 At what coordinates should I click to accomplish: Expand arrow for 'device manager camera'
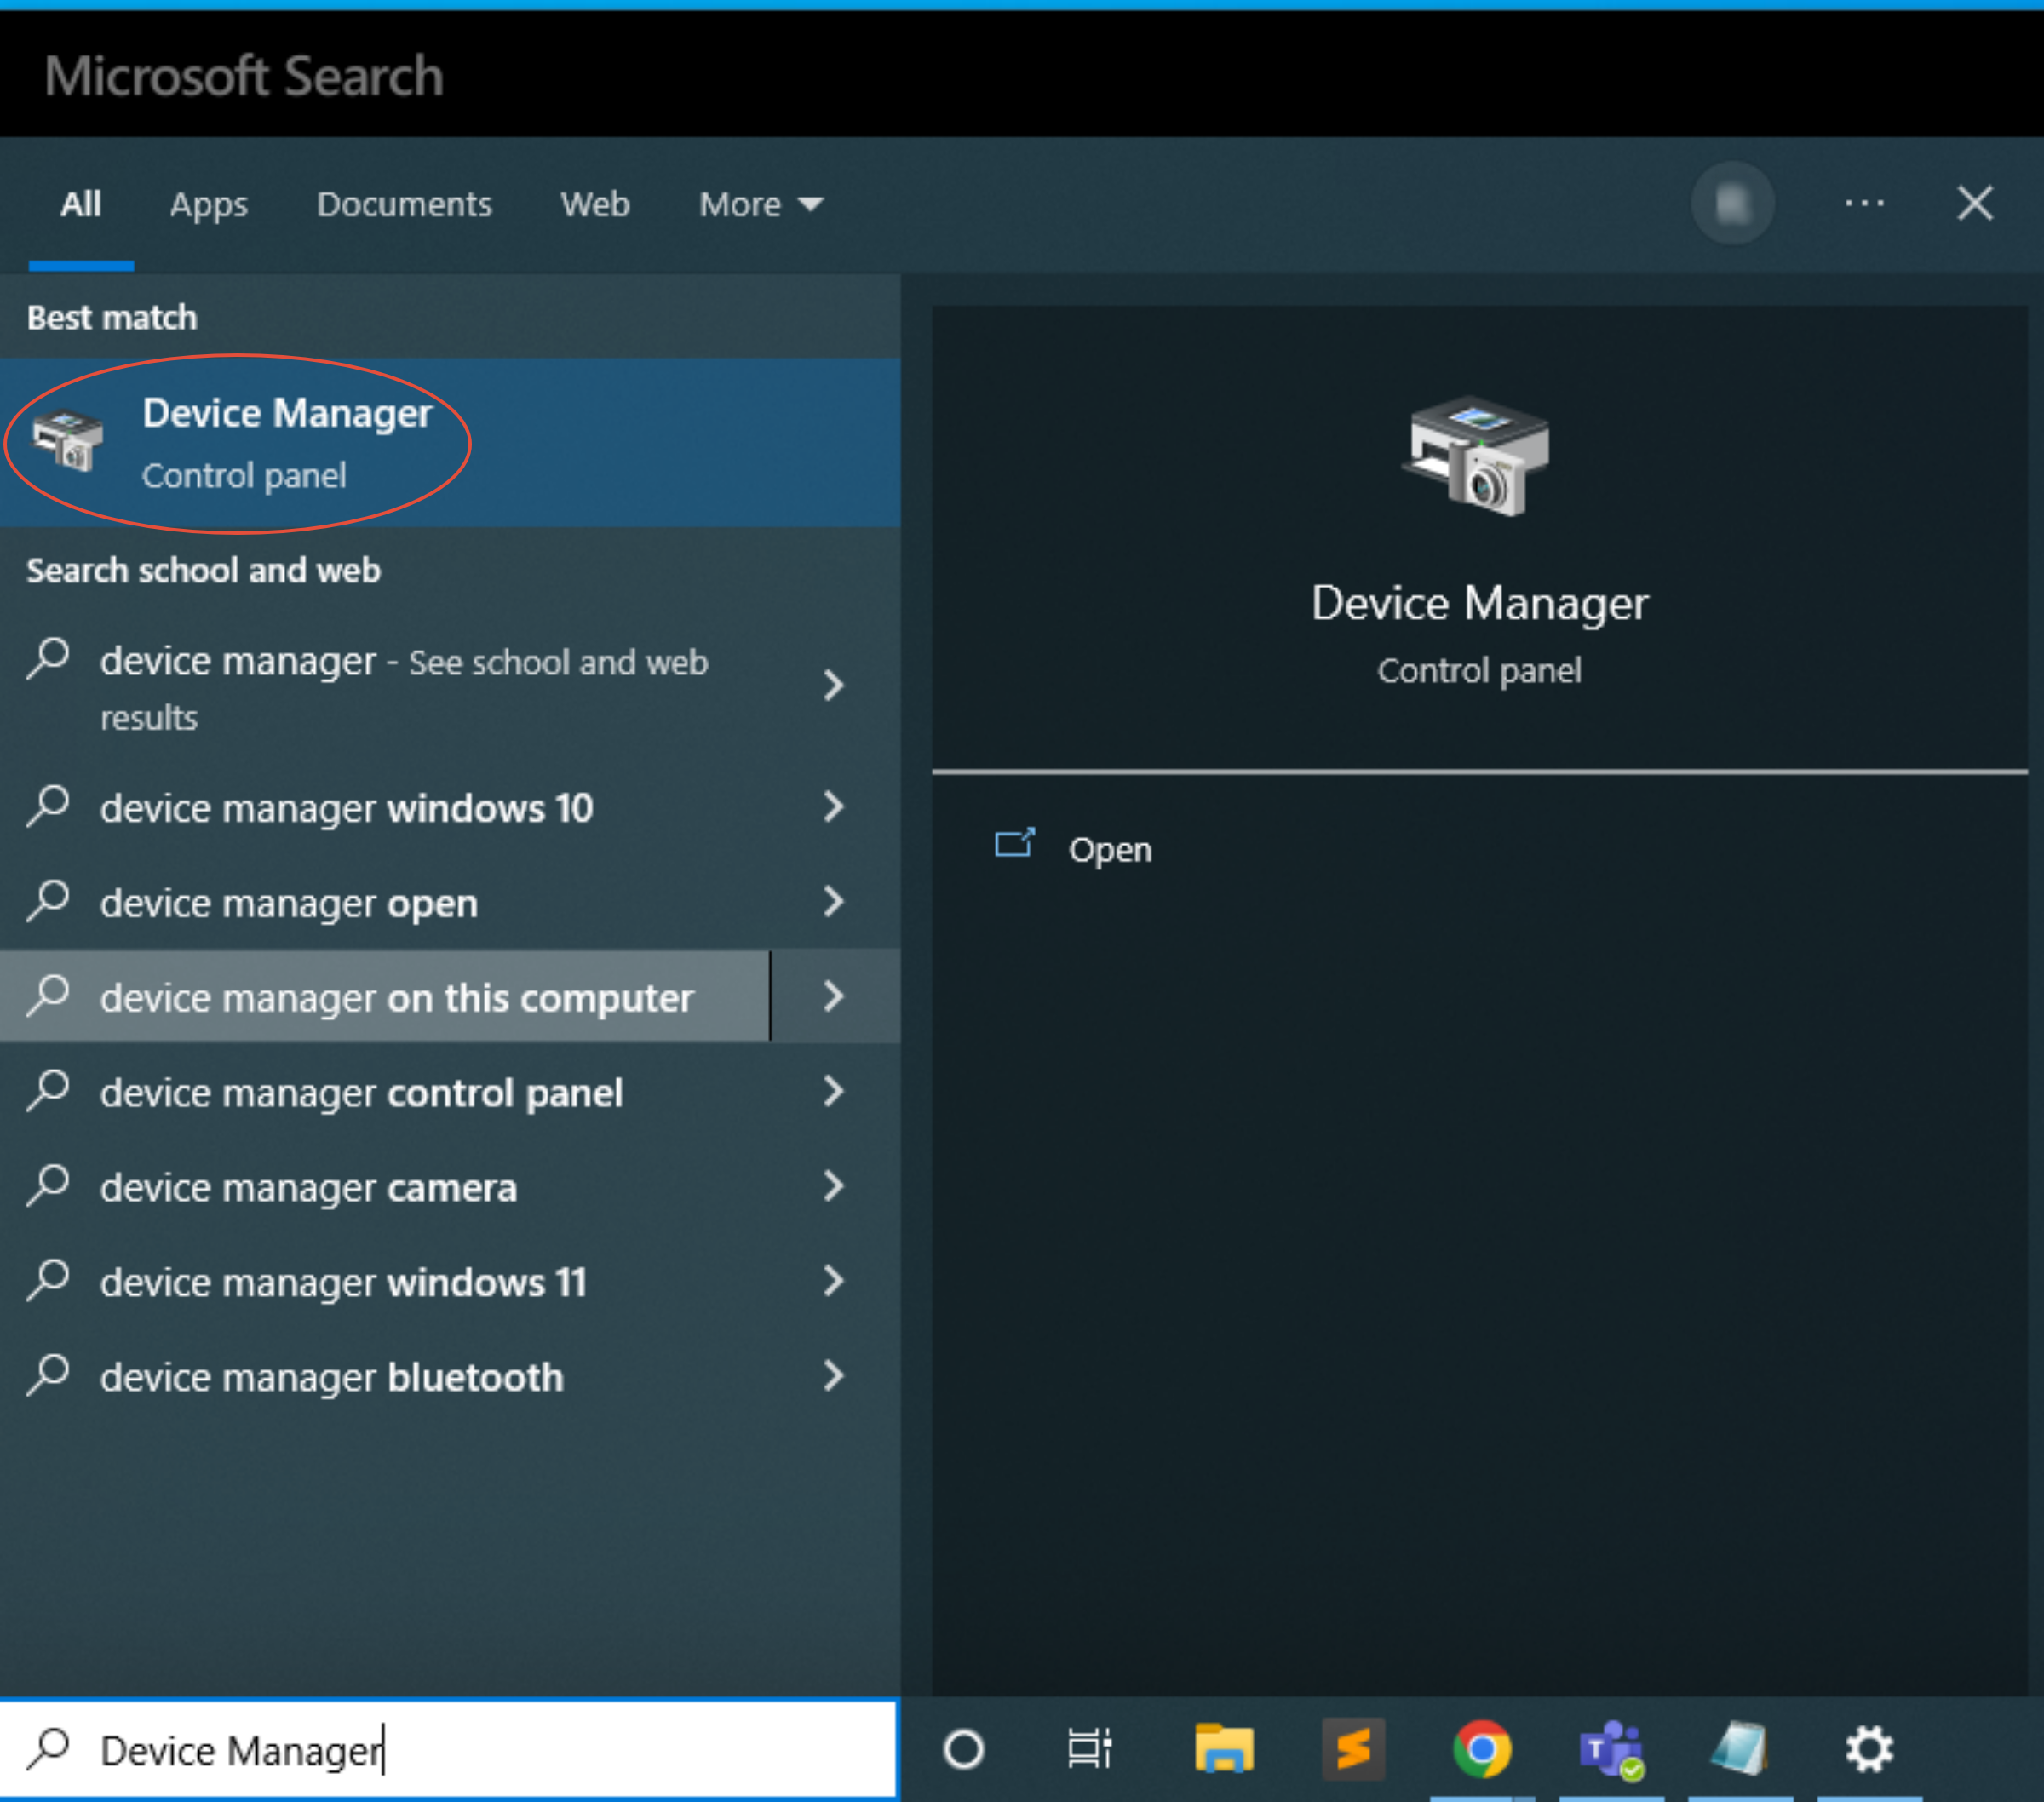[x=832, y=1186]
